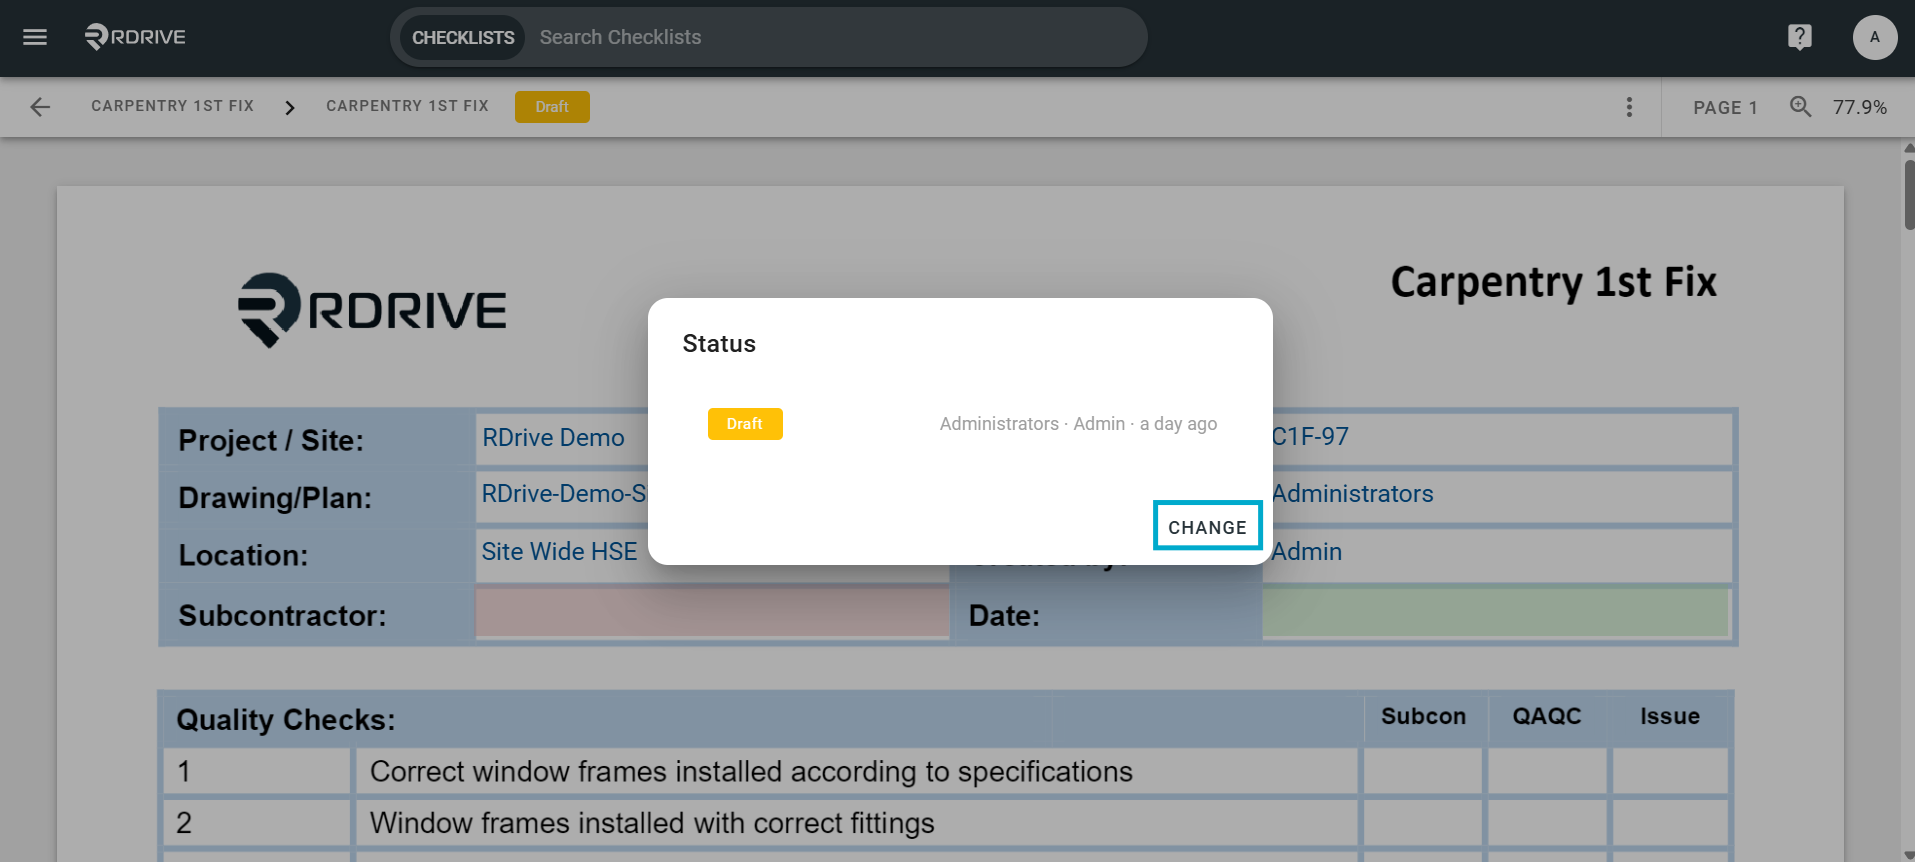This screenshot has width=1915, height=862.
Task: Click Issue cell for quality check 1
Action: coord(1670,771)
